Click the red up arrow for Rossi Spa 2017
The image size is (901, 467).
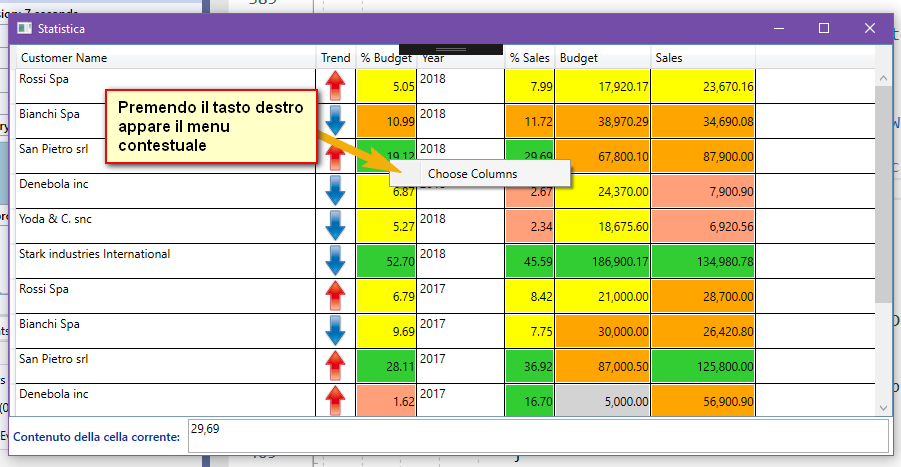(335, 295)
